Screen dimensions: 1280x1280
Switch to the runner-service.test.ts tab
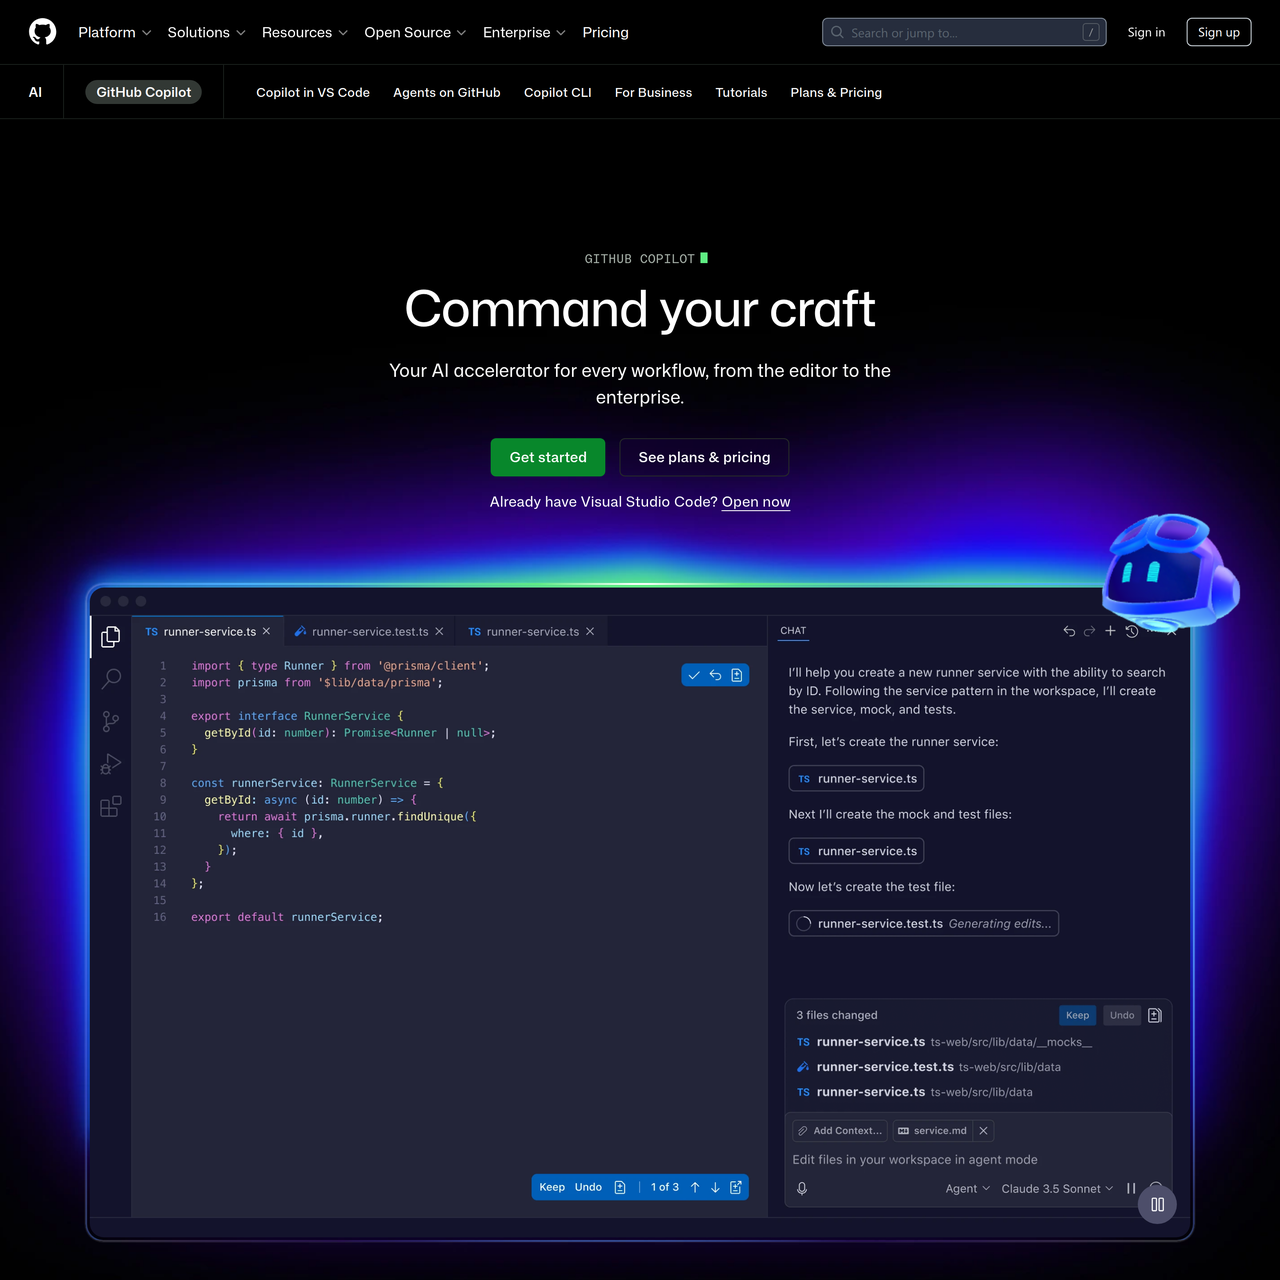click(x=370, y=631)
